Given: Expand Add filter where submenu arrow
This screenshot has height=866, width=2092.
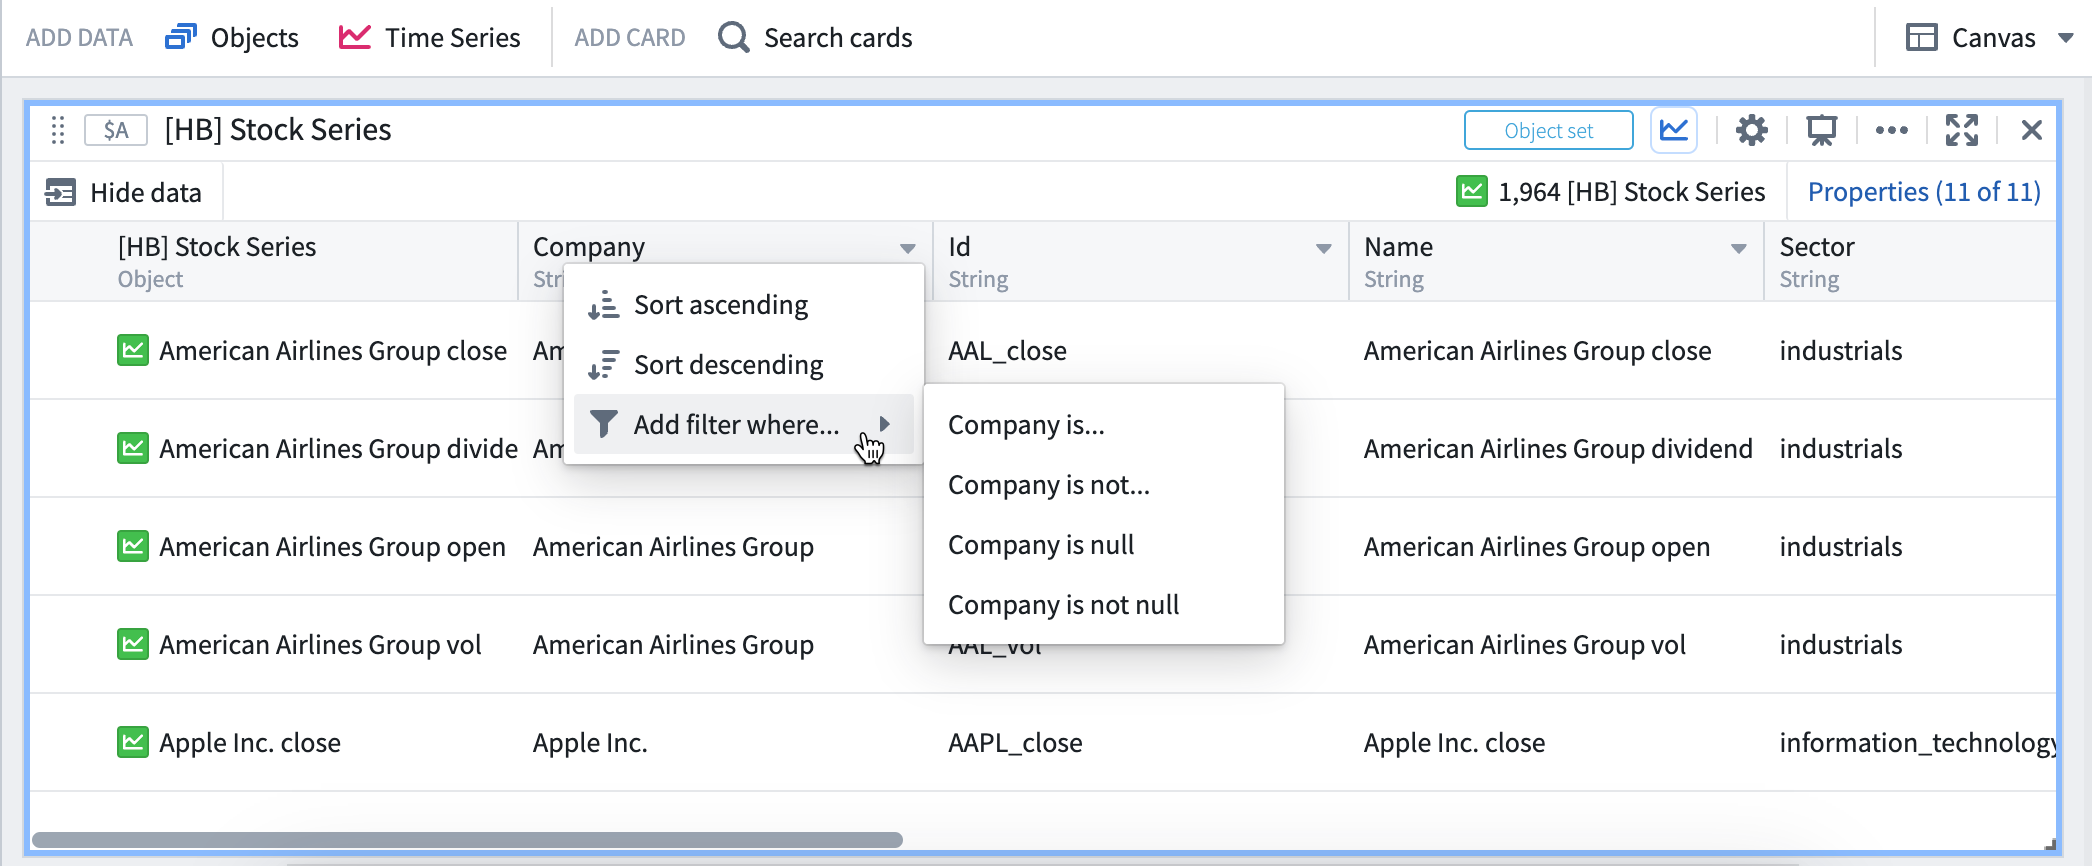Looking at the screenshot, I should tap(884, 424).
